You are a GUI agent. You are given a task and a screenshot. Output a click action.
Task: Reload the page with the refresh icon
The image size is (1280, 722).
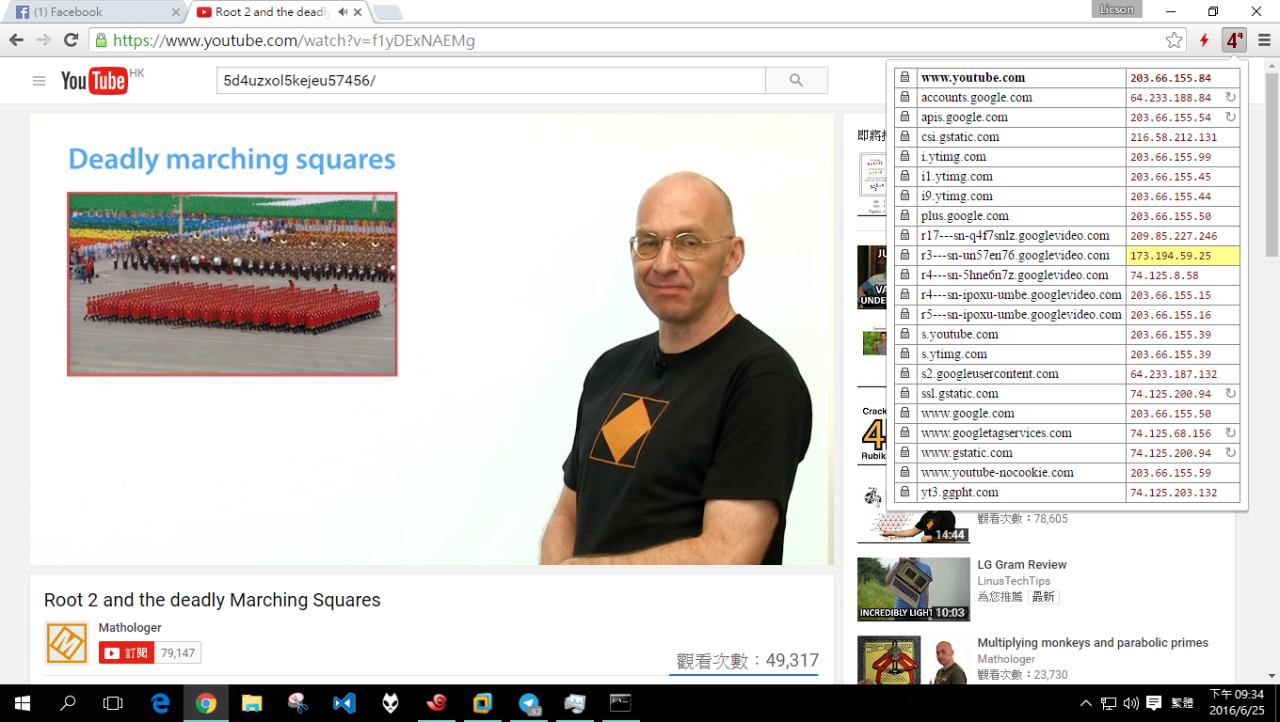[71, 40]
